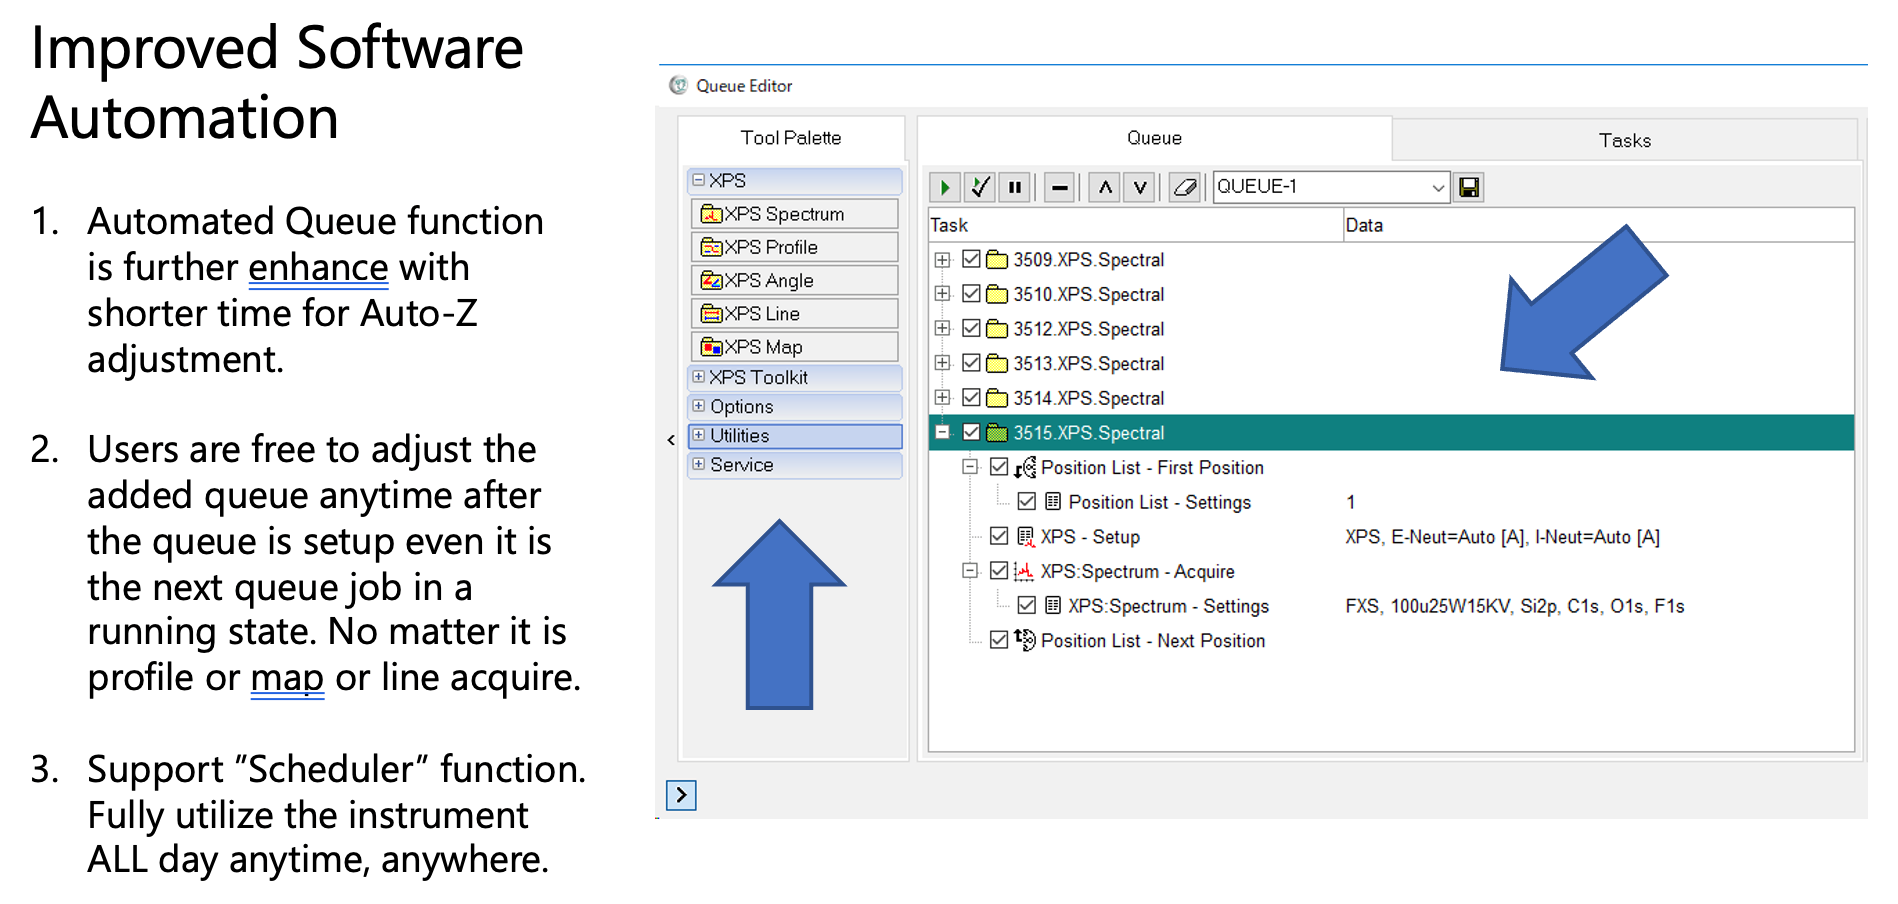Click the minus remove task icon
This screenshot has height=904, width=1898.
pos(1059,187)
